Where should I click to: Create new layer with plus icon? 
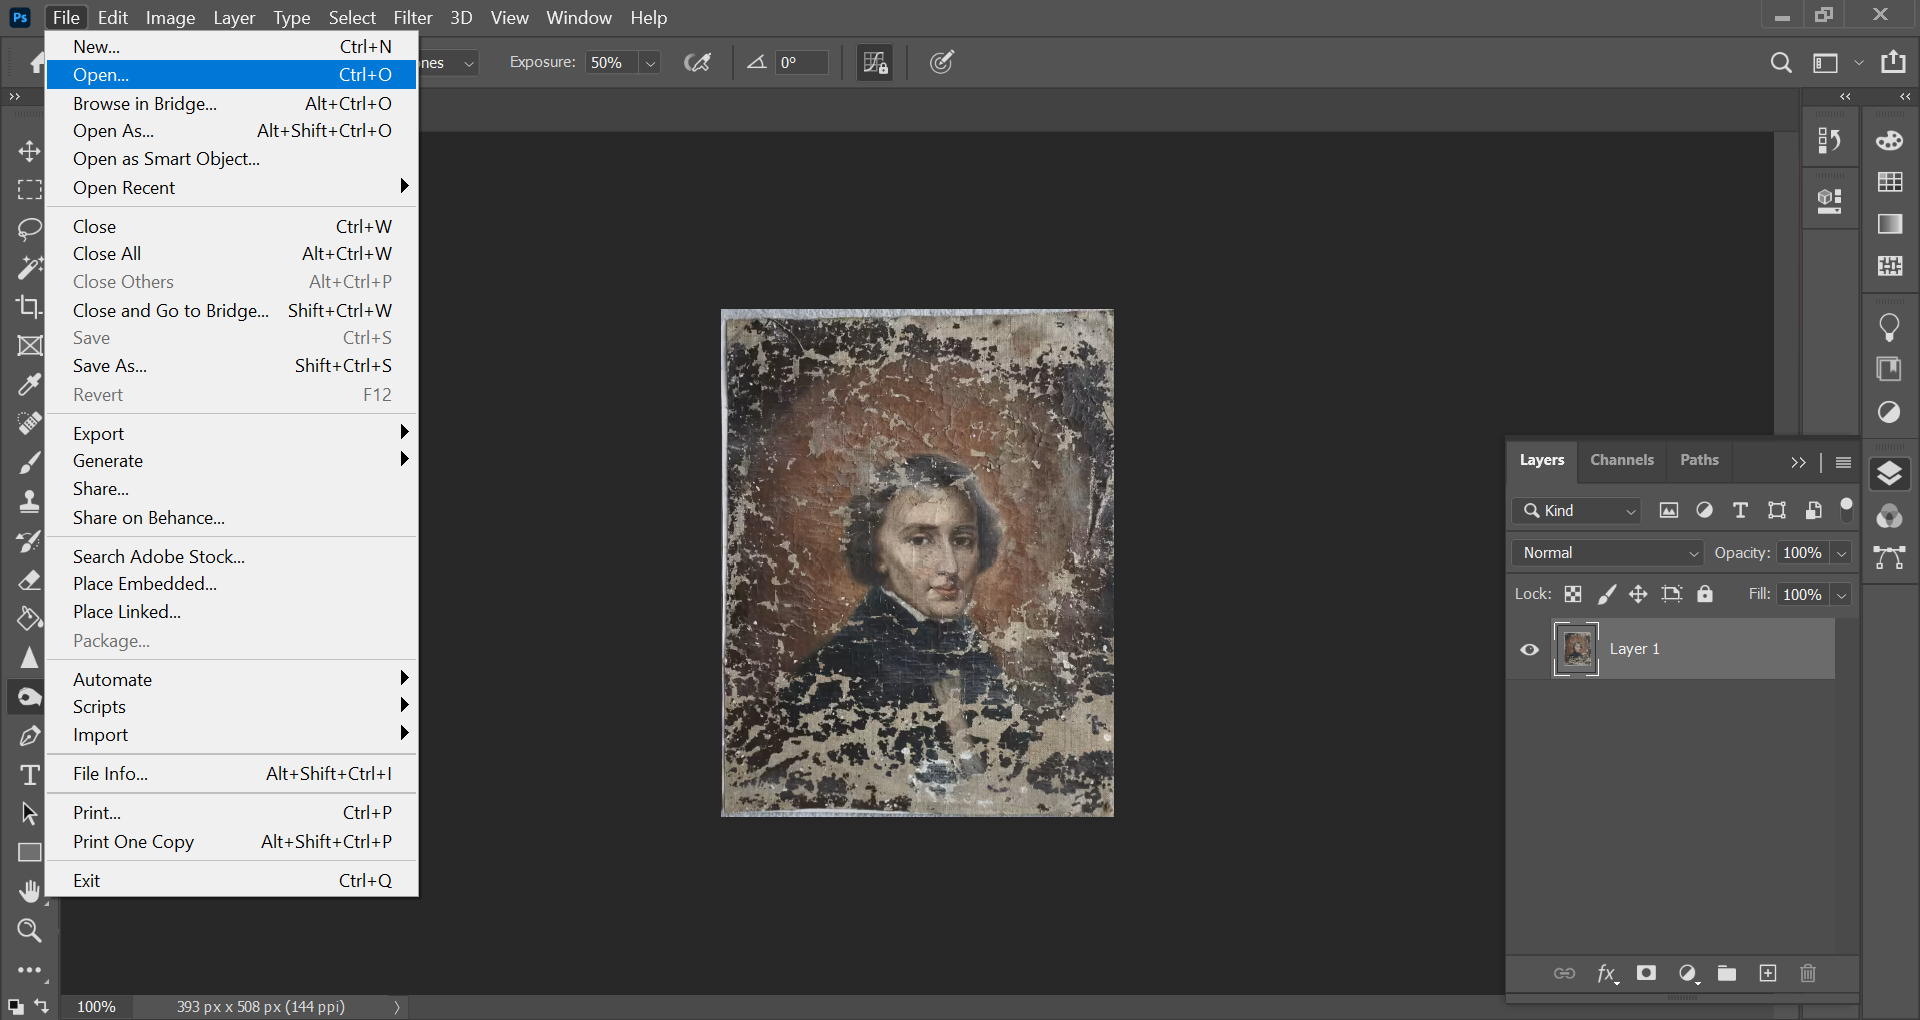pyautogui.click(x=1768, y=973)
